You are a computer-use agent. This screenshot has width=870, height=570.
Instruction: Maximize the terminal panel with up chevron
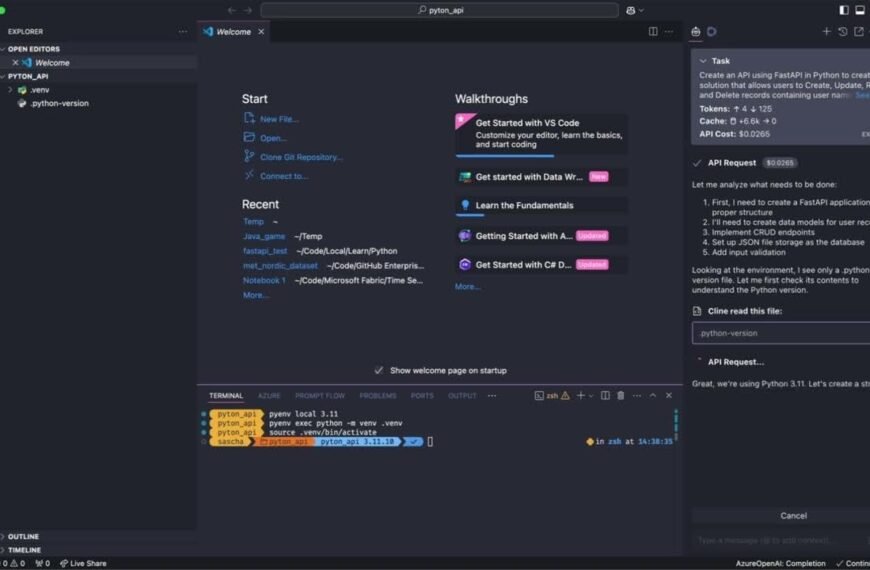coord(653,396)
